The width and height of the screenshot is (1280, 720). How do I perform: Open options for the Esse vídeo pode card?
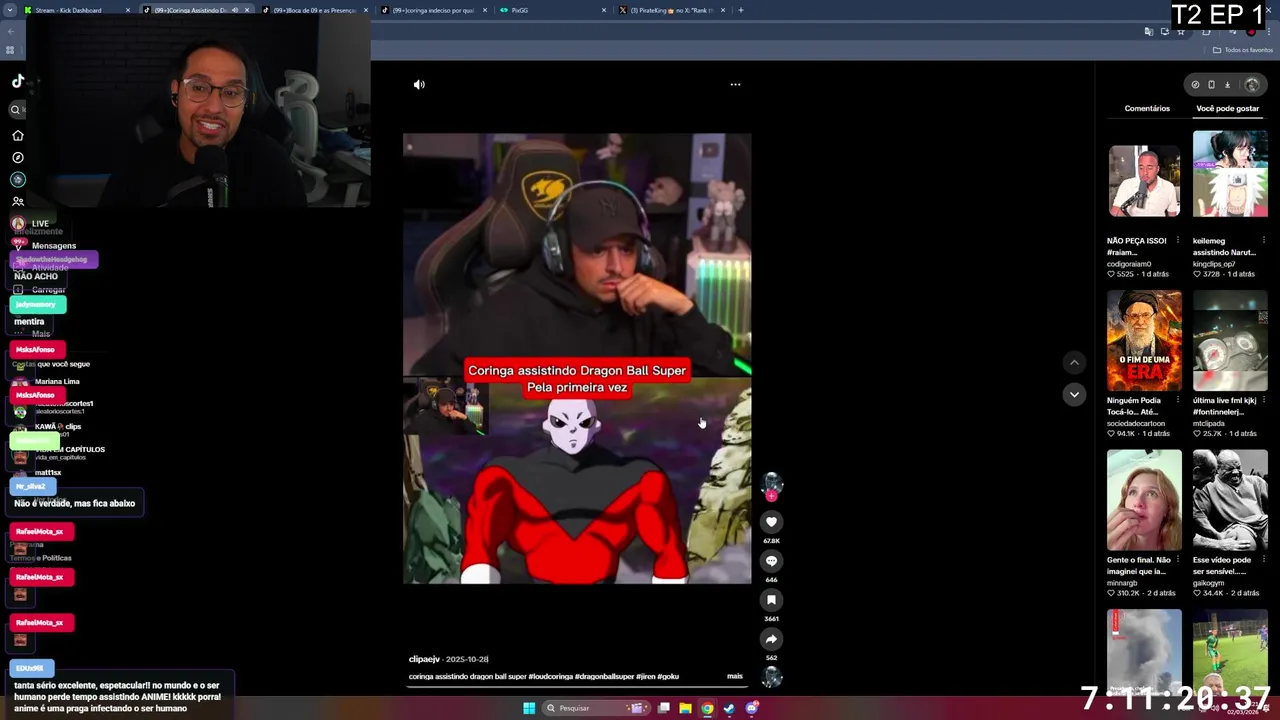point(1263,560)
